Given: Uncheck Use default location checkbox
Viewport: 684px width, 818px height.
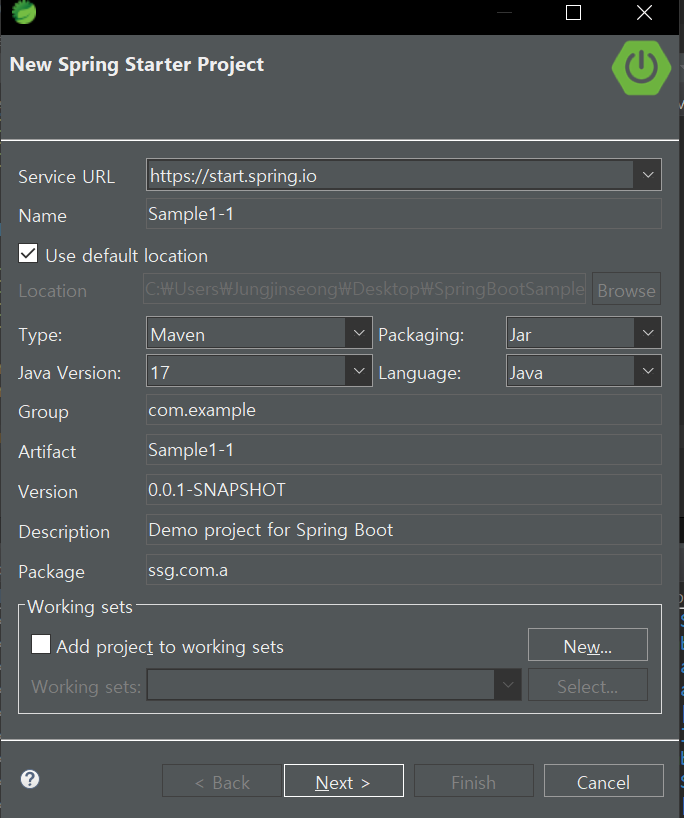Looking at the screenshot, I should coord(28,254).
